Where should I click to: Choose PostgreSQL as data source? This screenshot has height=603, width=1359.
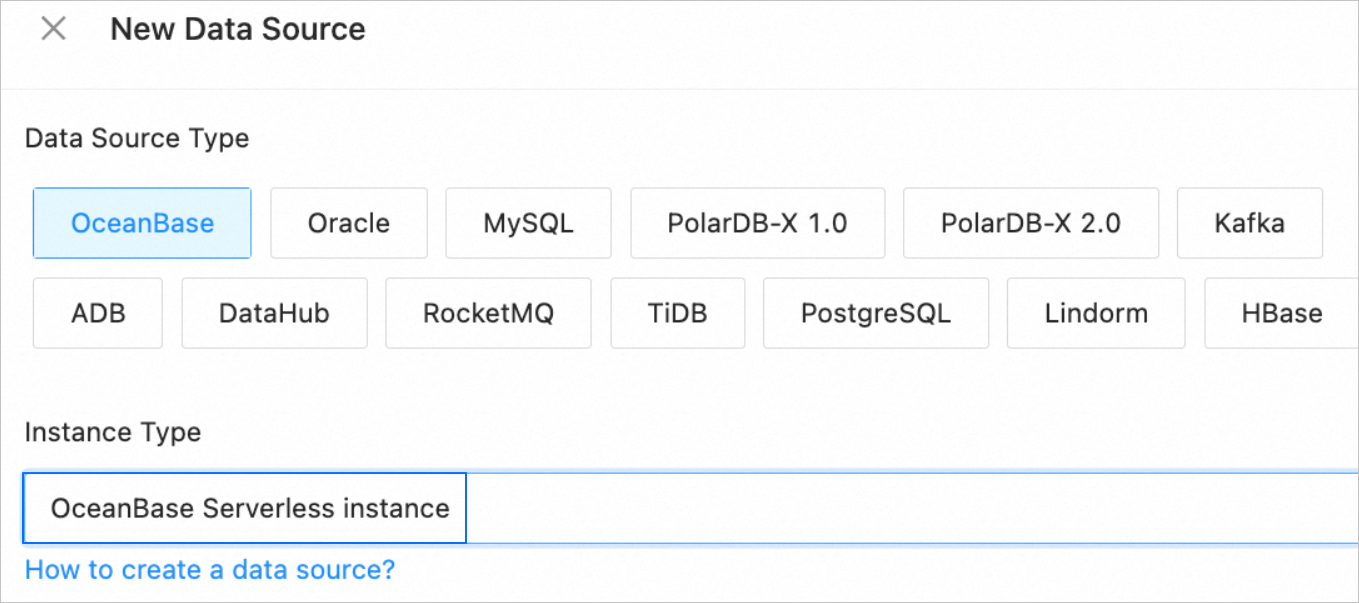[x=875, y=313]
